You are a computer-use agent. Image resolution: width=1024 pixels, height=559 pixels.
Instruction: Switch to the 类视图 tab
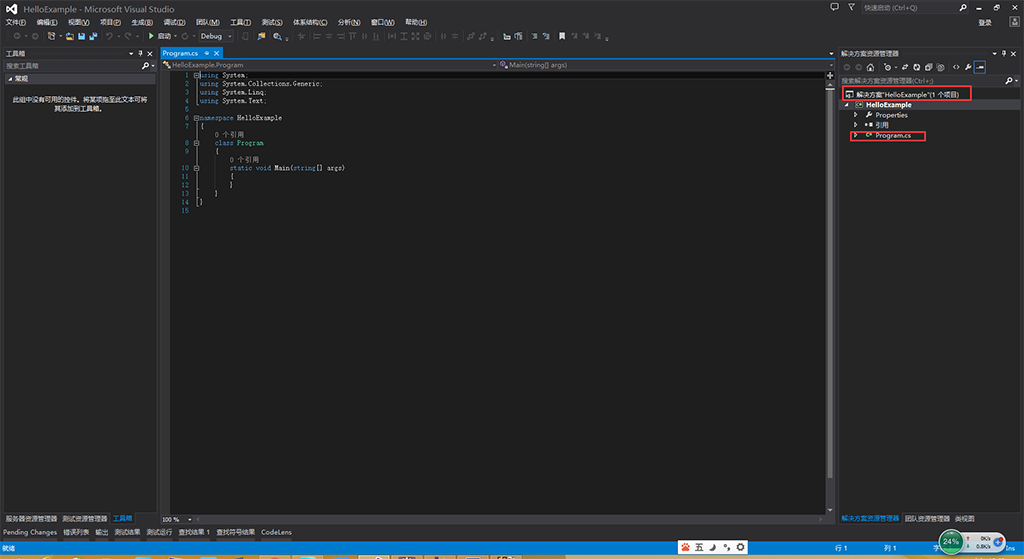[965, 519]
